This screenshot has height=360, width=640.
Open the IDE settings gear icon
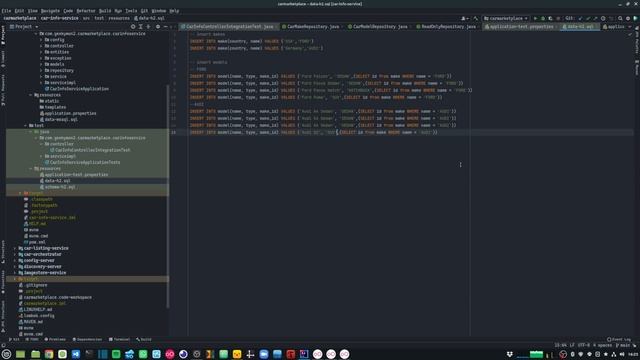coord(628,18)
